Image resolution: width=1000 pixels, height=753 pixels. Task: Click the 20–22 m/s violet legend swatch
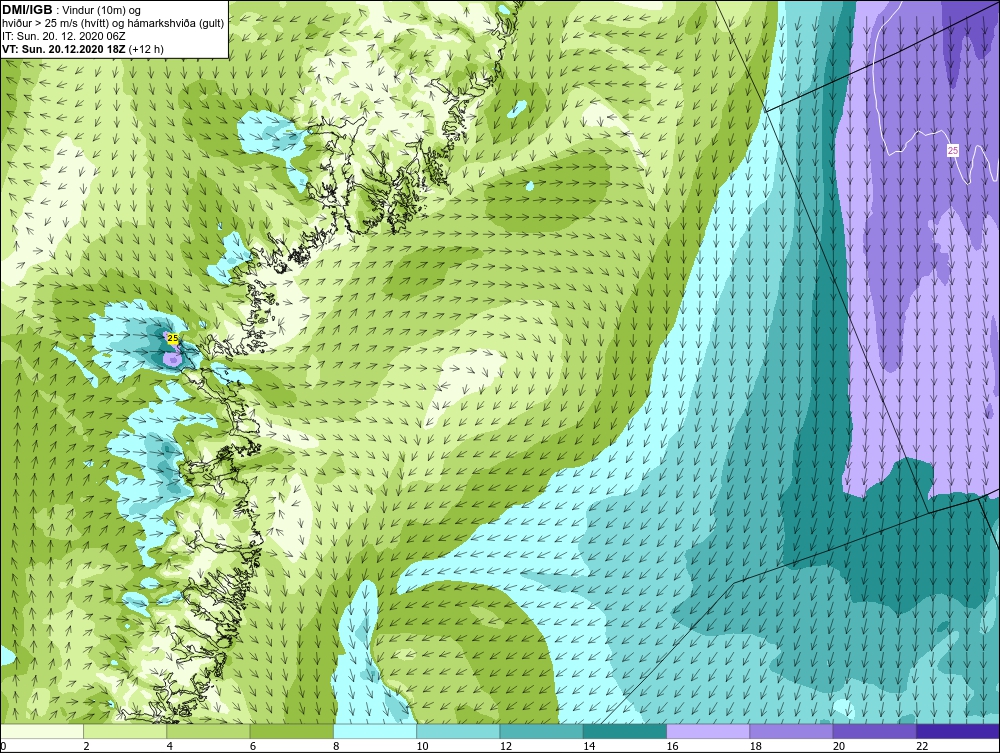(x=874, y=731)
